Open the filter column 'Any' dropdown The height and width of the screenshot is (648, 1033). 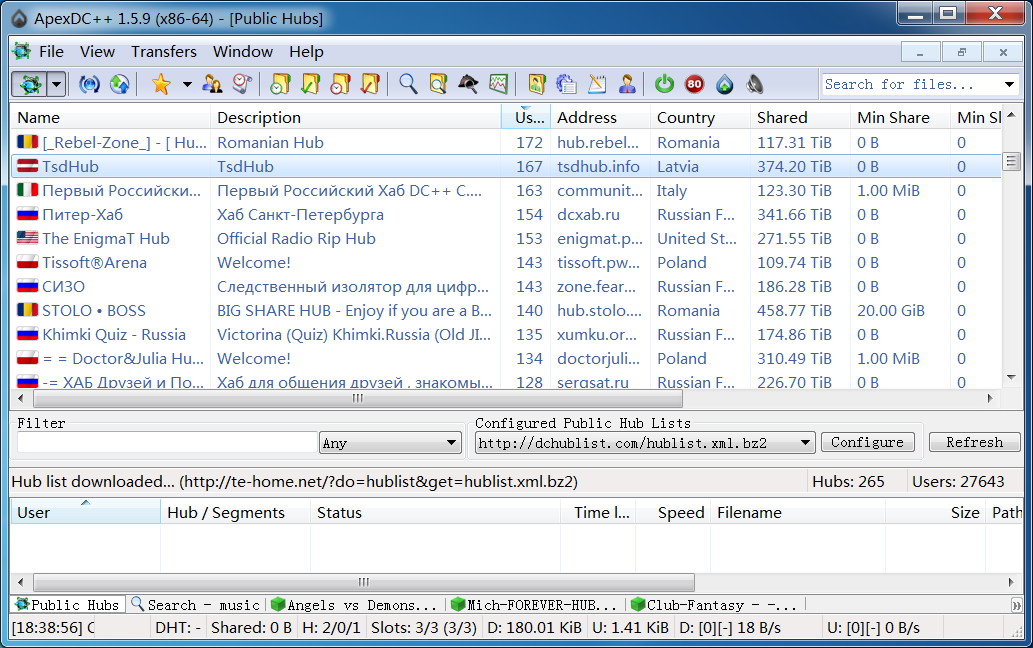coord(389,443)
